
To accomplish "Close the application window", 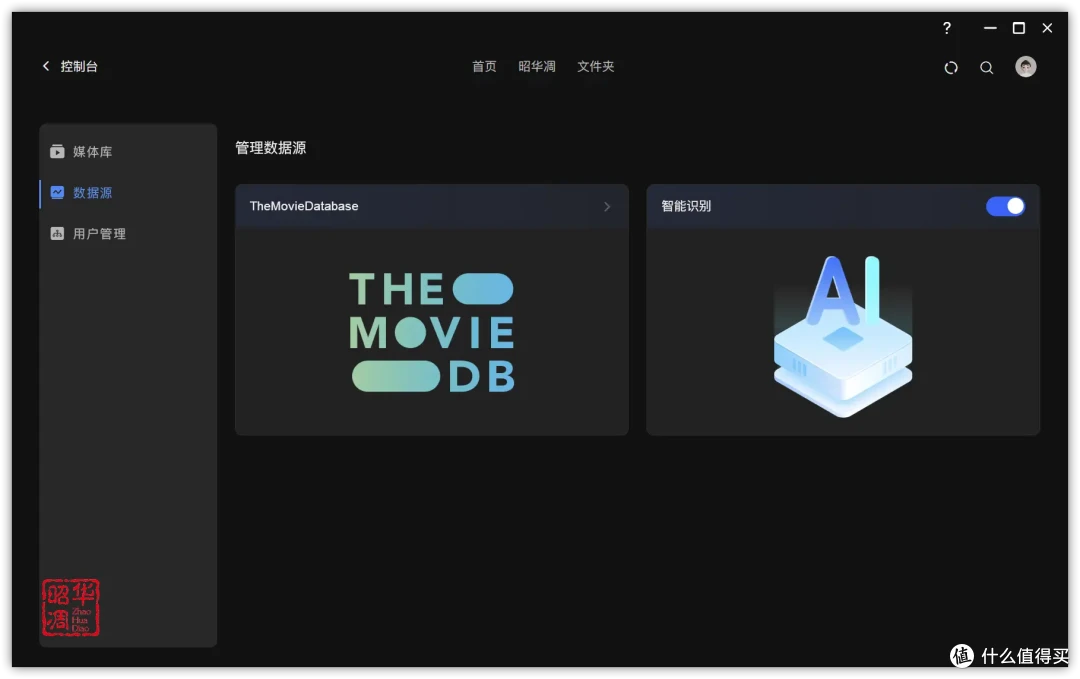I will click(1047, 28).
